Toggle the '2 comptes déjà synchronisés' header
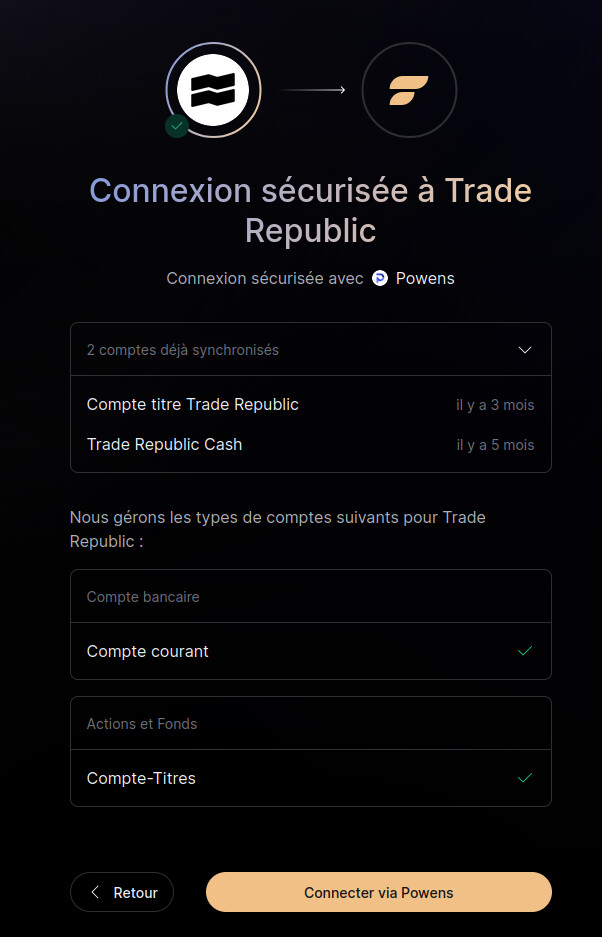 [183, 350]
